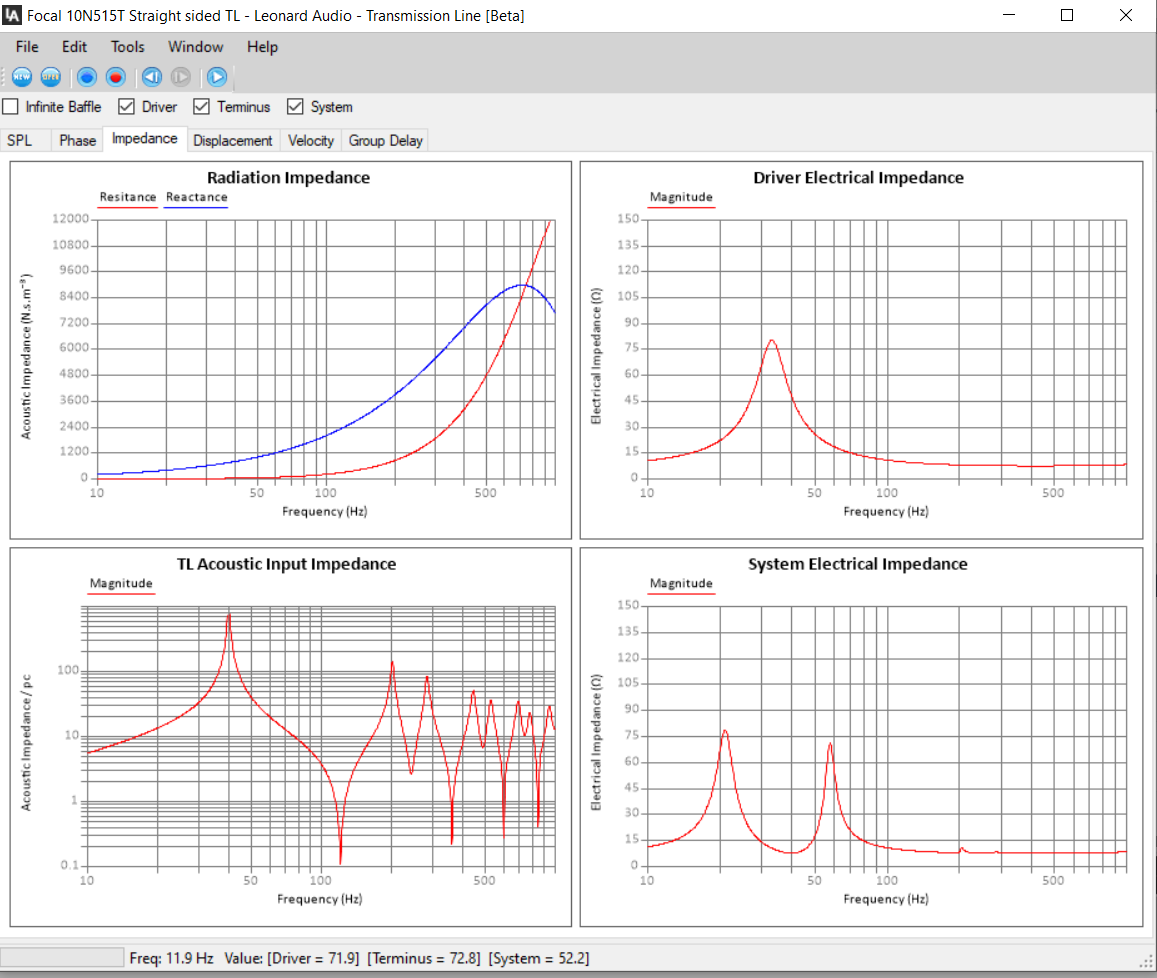Click the System Electrical Impedance chart title
The image size is (1157, 978).
pos(857,564)
